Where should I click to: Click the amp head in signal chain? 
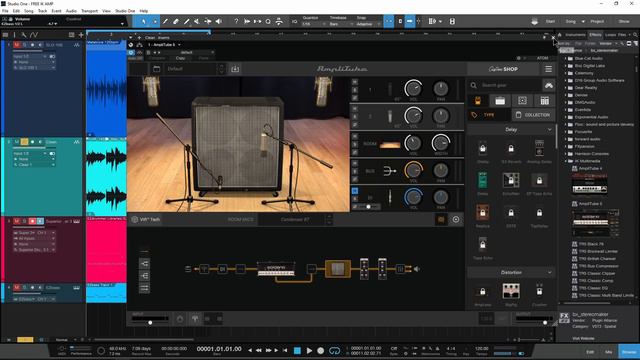[276, 269]
